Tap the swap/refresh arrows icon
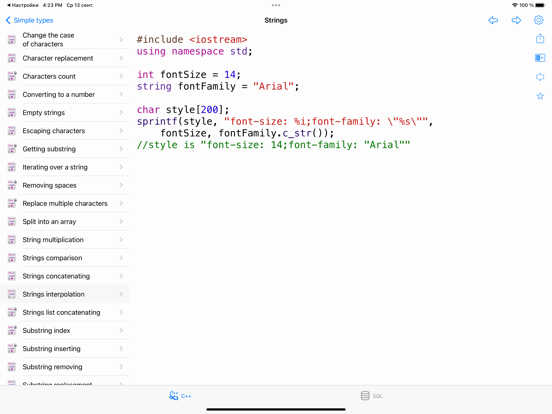Viewport: 552px width, 414px height. coord(540,77)
